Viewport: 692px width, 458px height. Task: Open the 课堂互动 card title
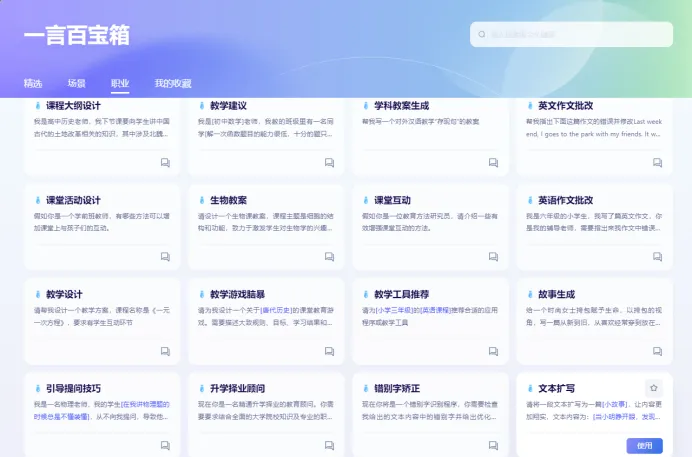click(x=392, y=200)
